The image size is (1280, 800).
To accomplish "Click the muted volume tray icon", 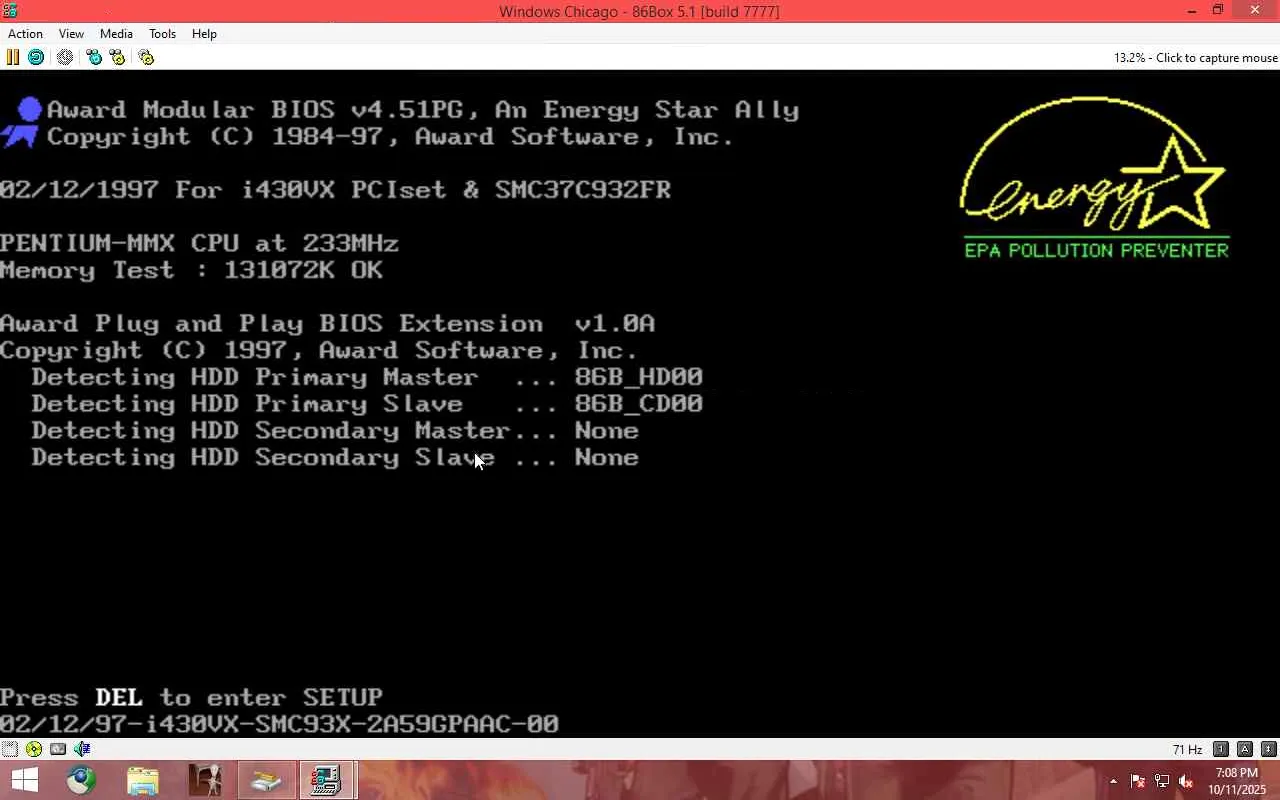I will tap(1186, 781).
